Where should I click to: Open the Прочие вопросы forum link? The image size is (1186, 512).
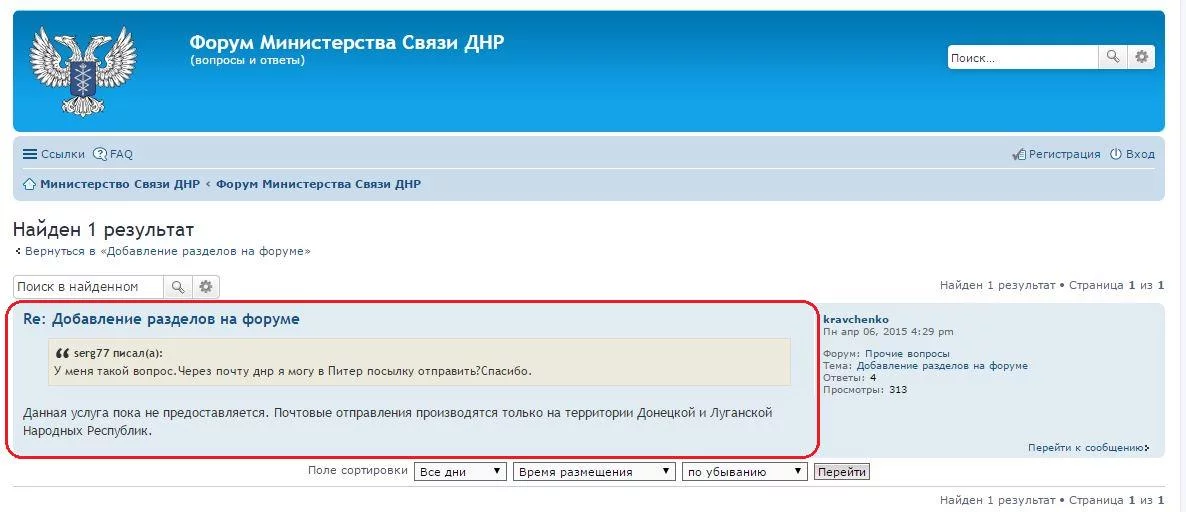[x=908, y=354]
